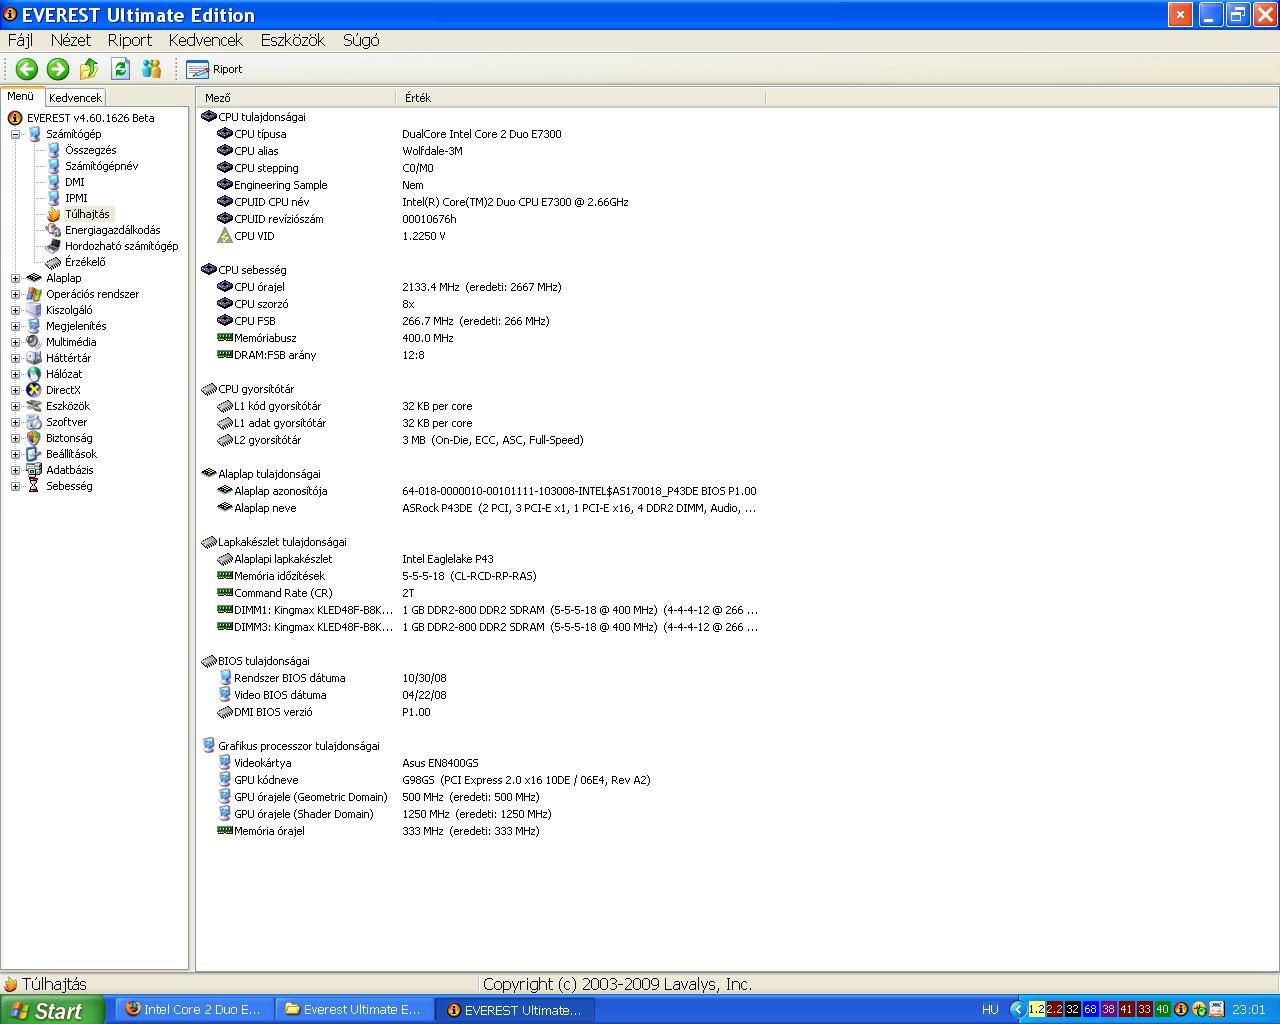Image resolution: width=1280 pixels, height=1024 pixels.
Task: Click the Beállítások tree icon
Action: pos(34,454)
